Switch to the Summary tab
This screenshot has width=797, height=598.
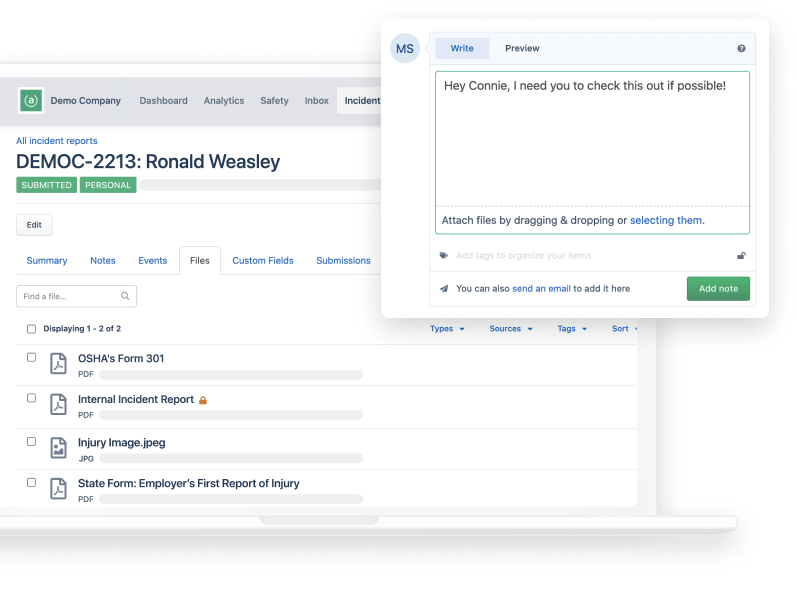pos(47,260)
